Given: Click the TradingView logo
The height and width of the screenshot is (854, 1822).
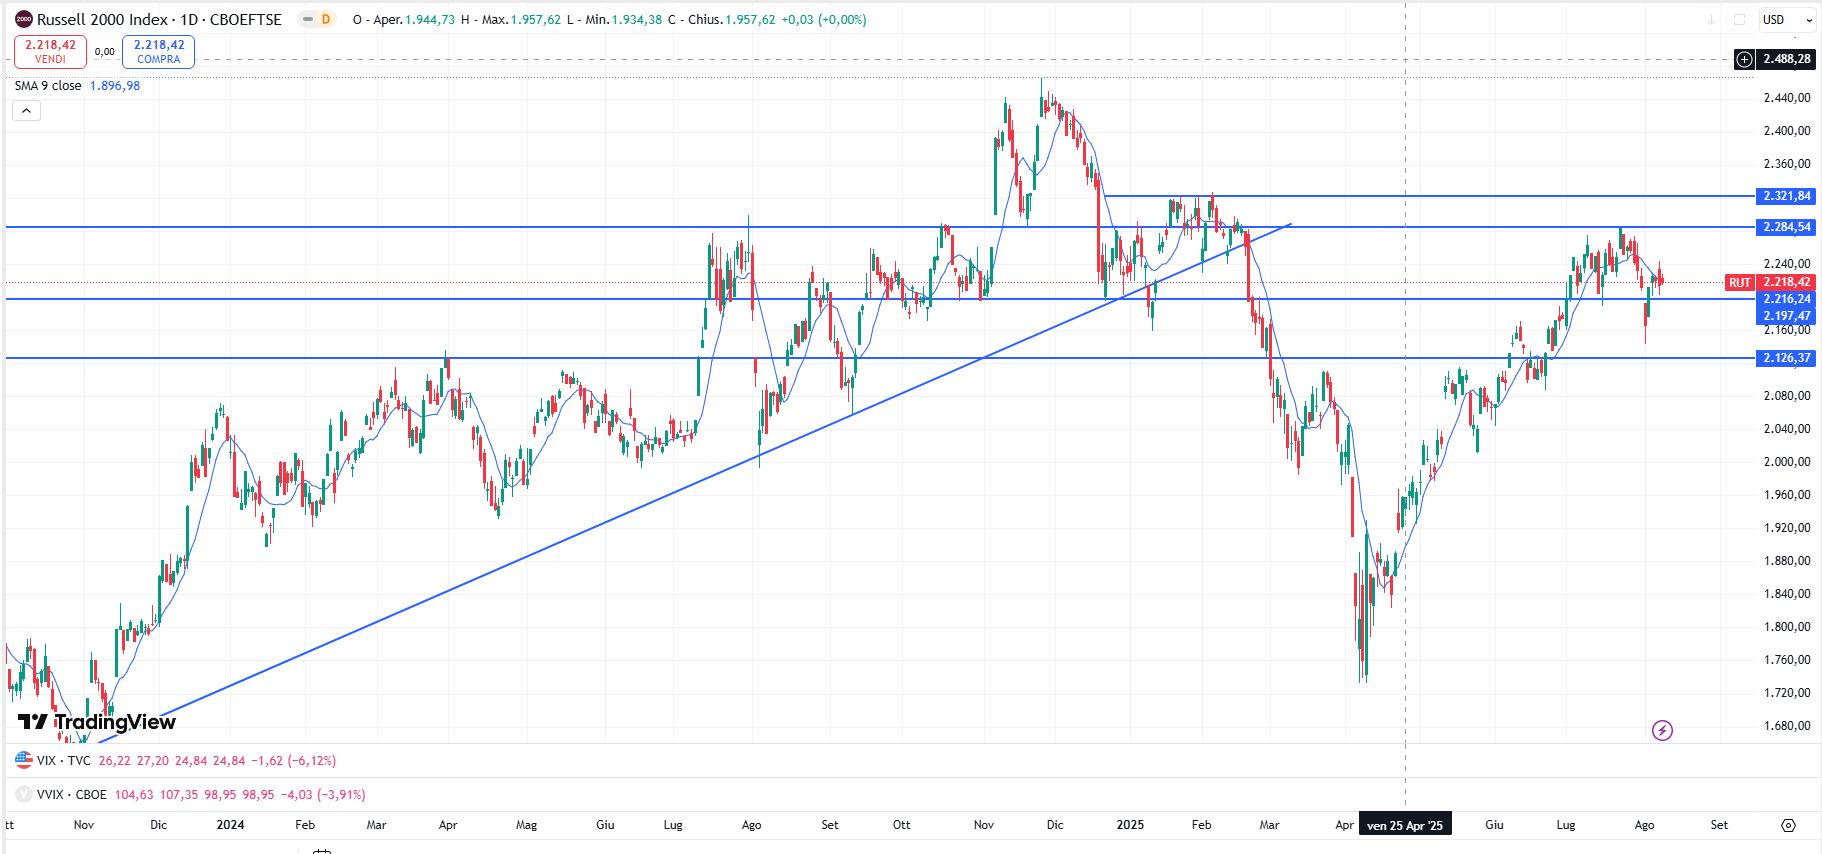Looking at the screenshot, I should click(97, 722).
